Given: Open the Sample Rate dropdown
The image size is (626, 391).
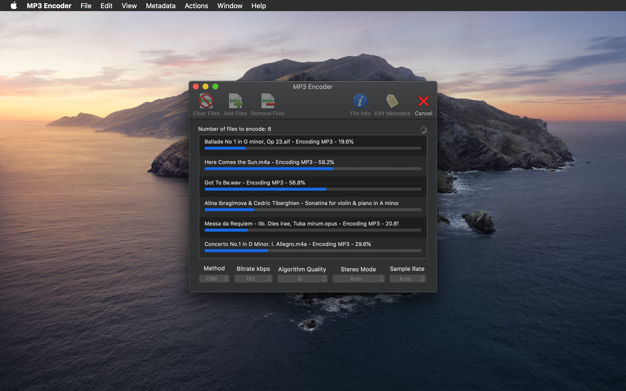Looking at the screenshot, I should [407, 279].
